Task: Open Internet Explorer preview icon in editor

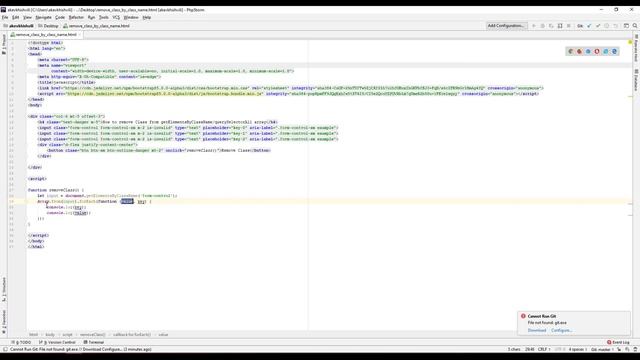Action: click(606, 51)
